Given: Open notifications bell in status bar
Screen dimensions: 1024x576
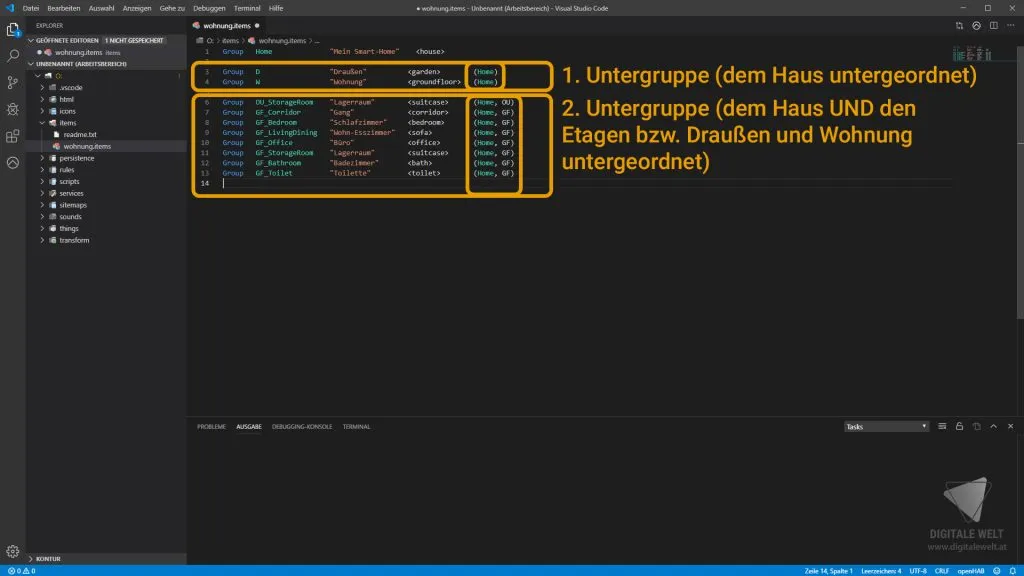Looking at the screenshot, I should pyautogui.click(x=1012, y=571).
